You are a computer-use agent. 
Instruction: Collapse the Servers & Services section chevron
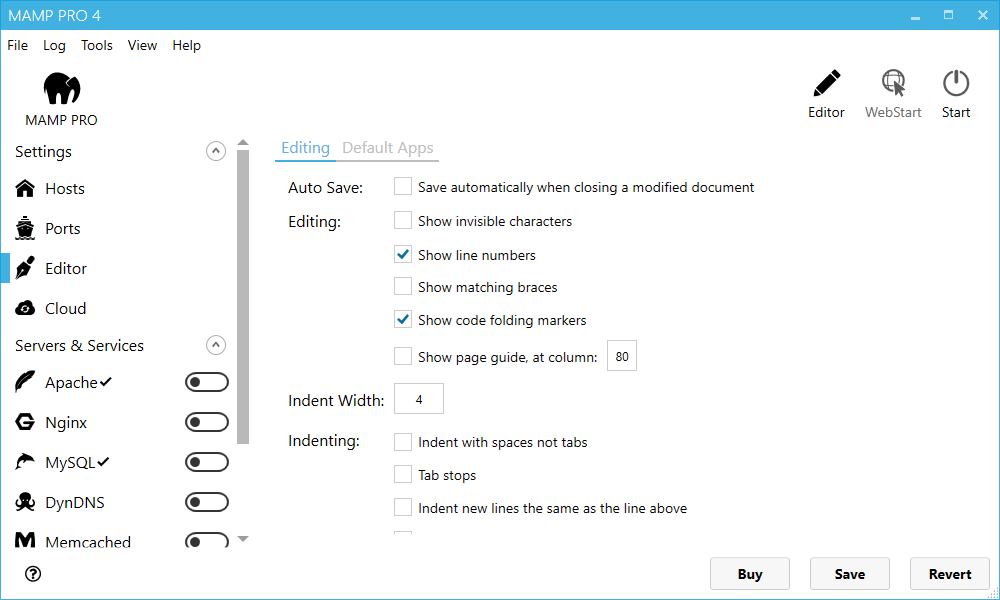(216, 345)
